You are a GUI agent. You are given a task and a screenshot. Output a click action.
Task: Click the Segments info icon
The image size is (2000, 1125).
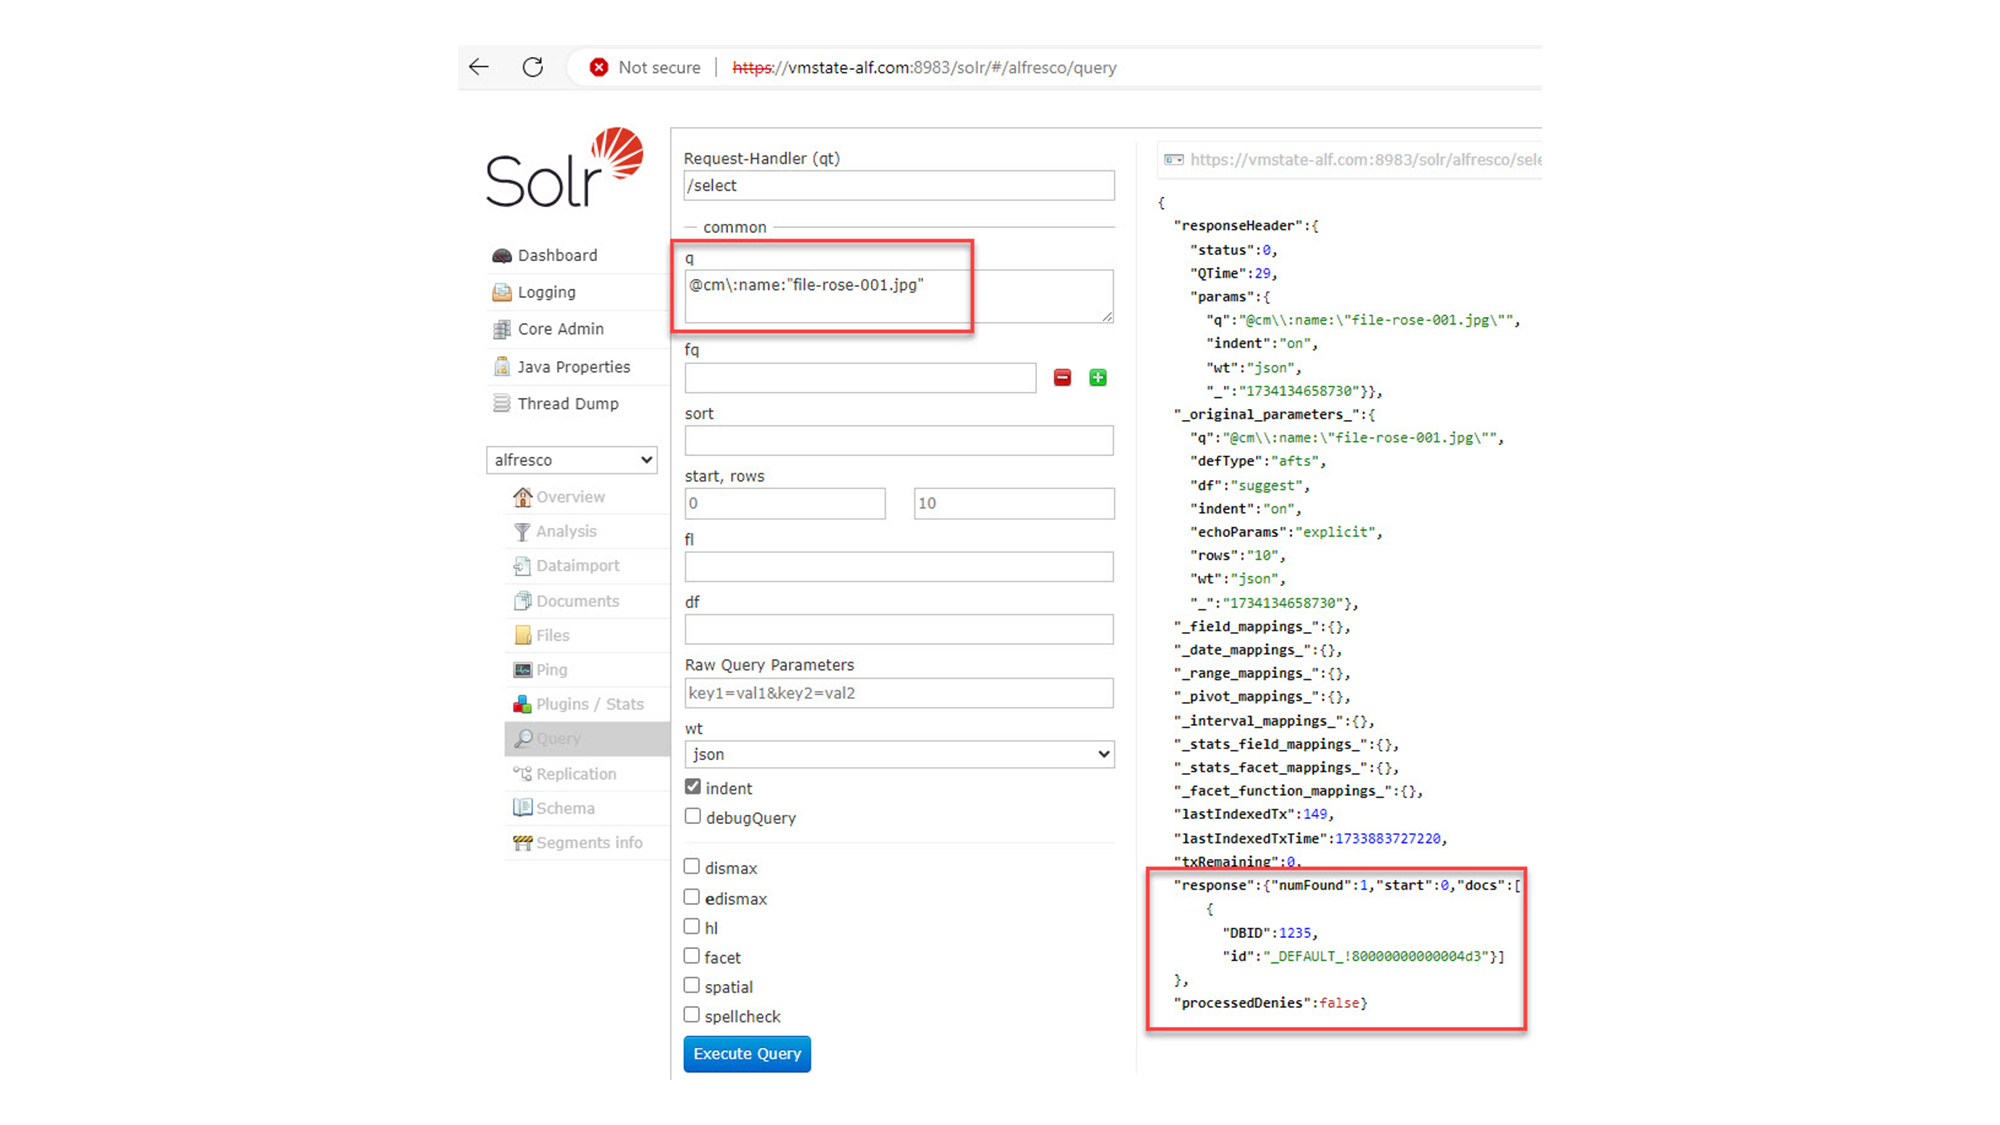point(522,843)
